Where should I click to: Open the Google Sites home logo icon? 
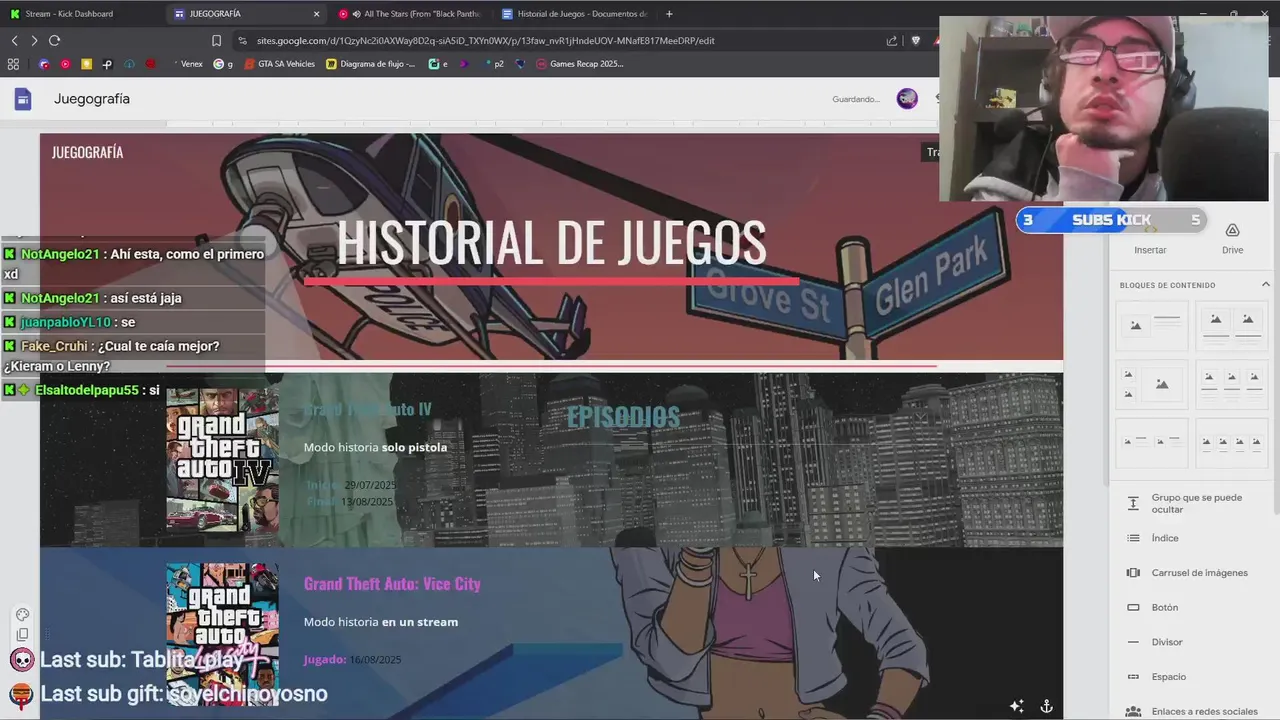pos(23,99)
